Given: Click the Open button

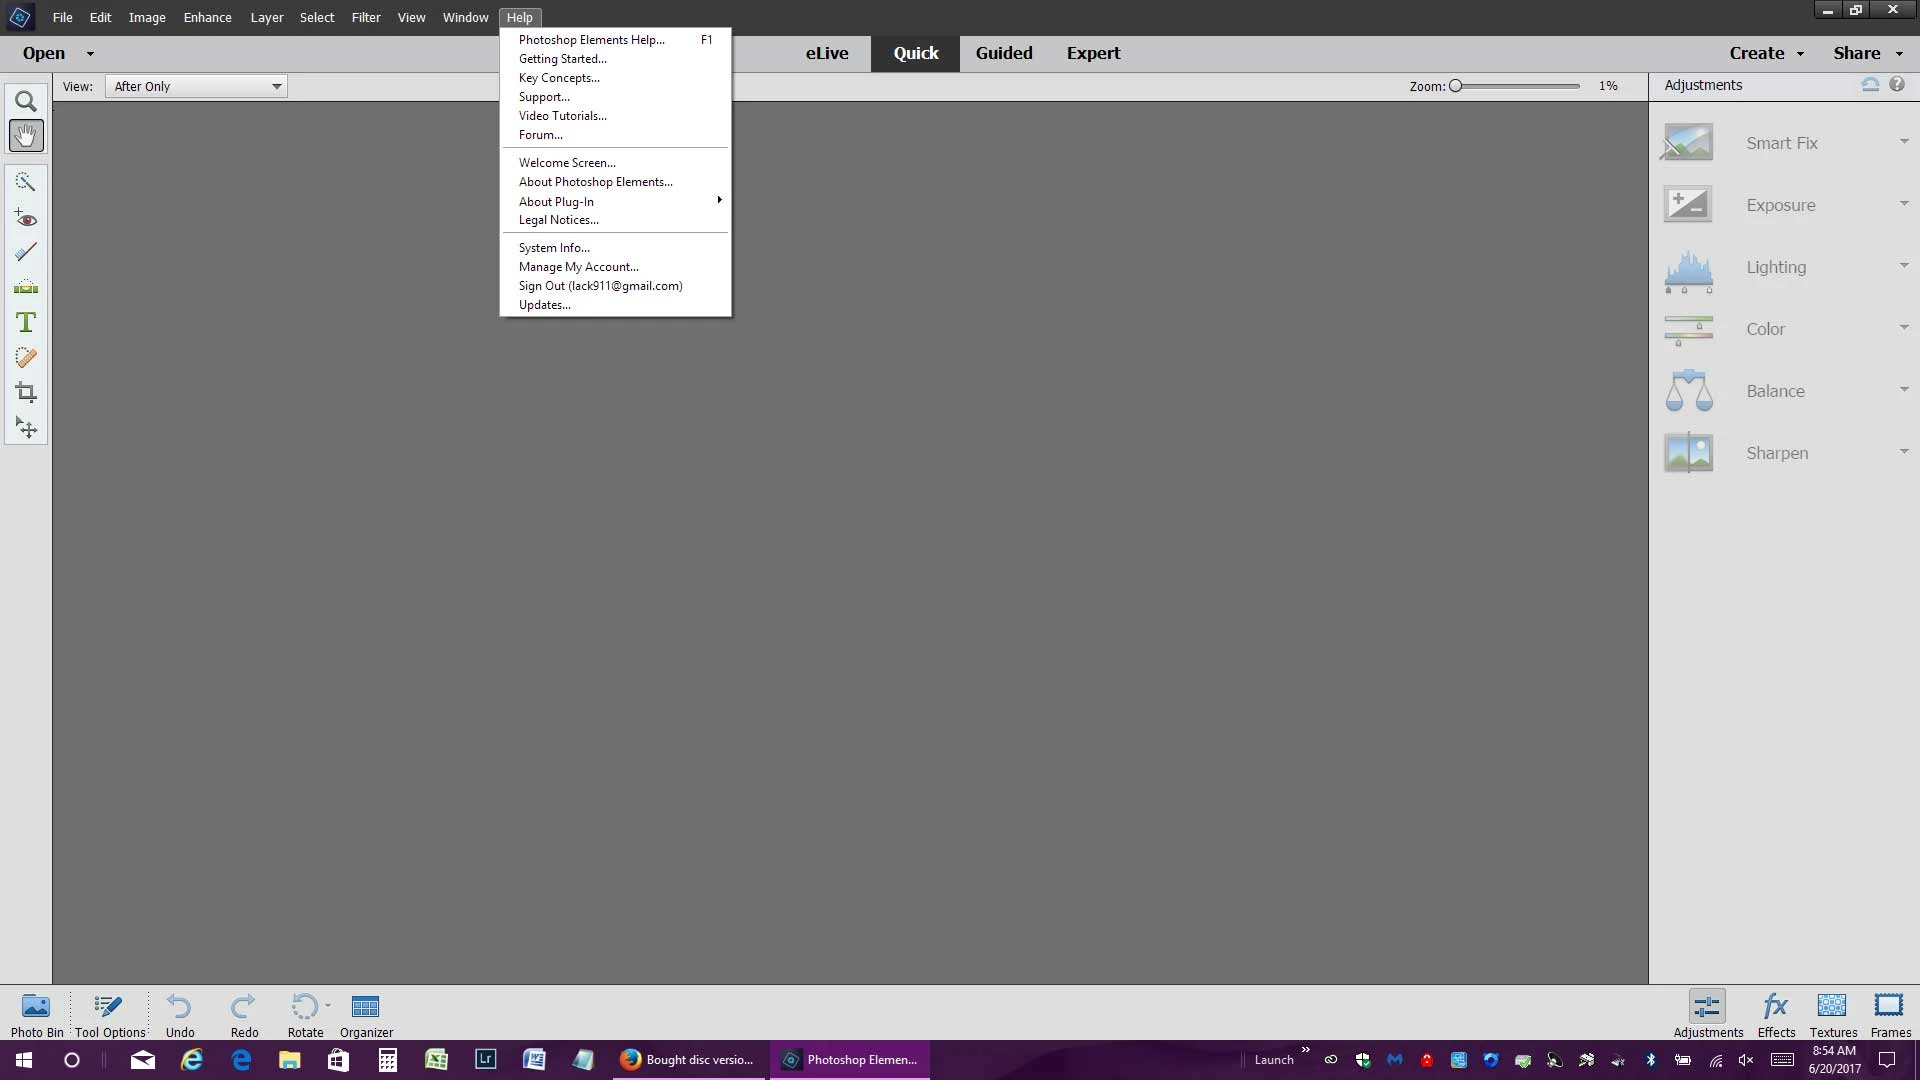Looking at the screenshot, I should [x=44, y=53].
